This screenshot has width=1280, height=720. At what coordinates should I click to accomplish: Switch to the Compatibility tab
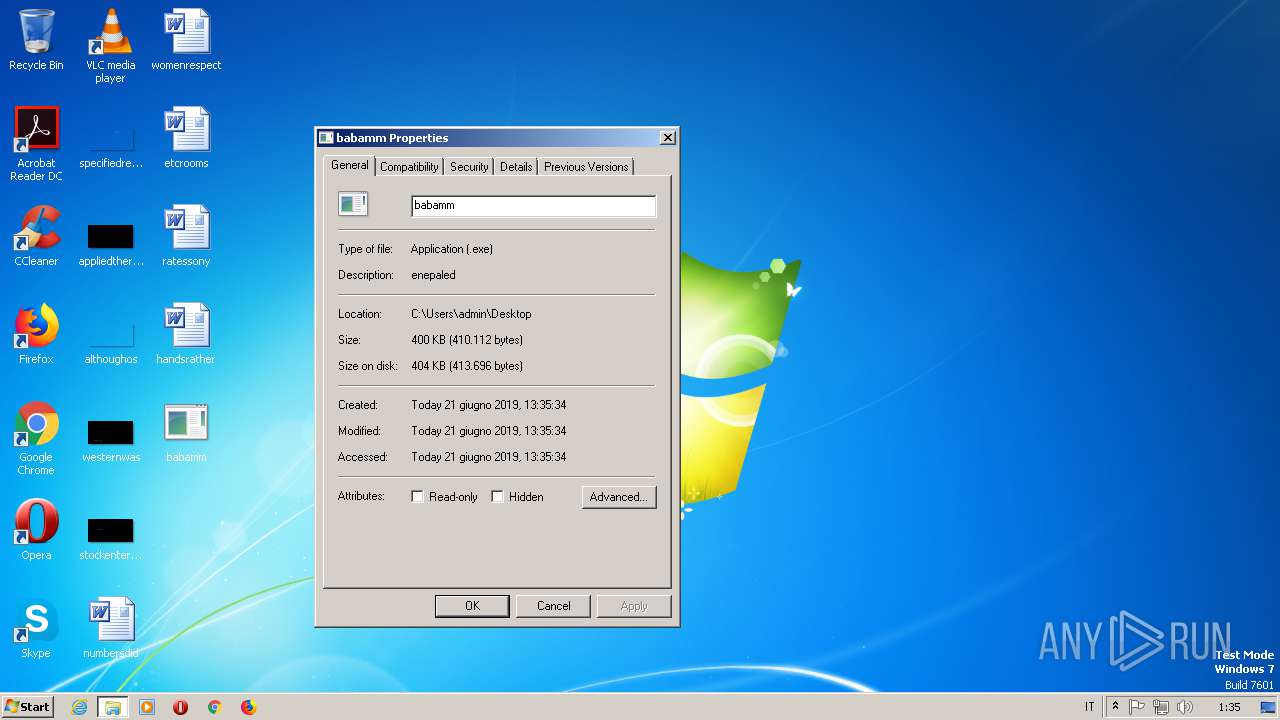(409, 167)
